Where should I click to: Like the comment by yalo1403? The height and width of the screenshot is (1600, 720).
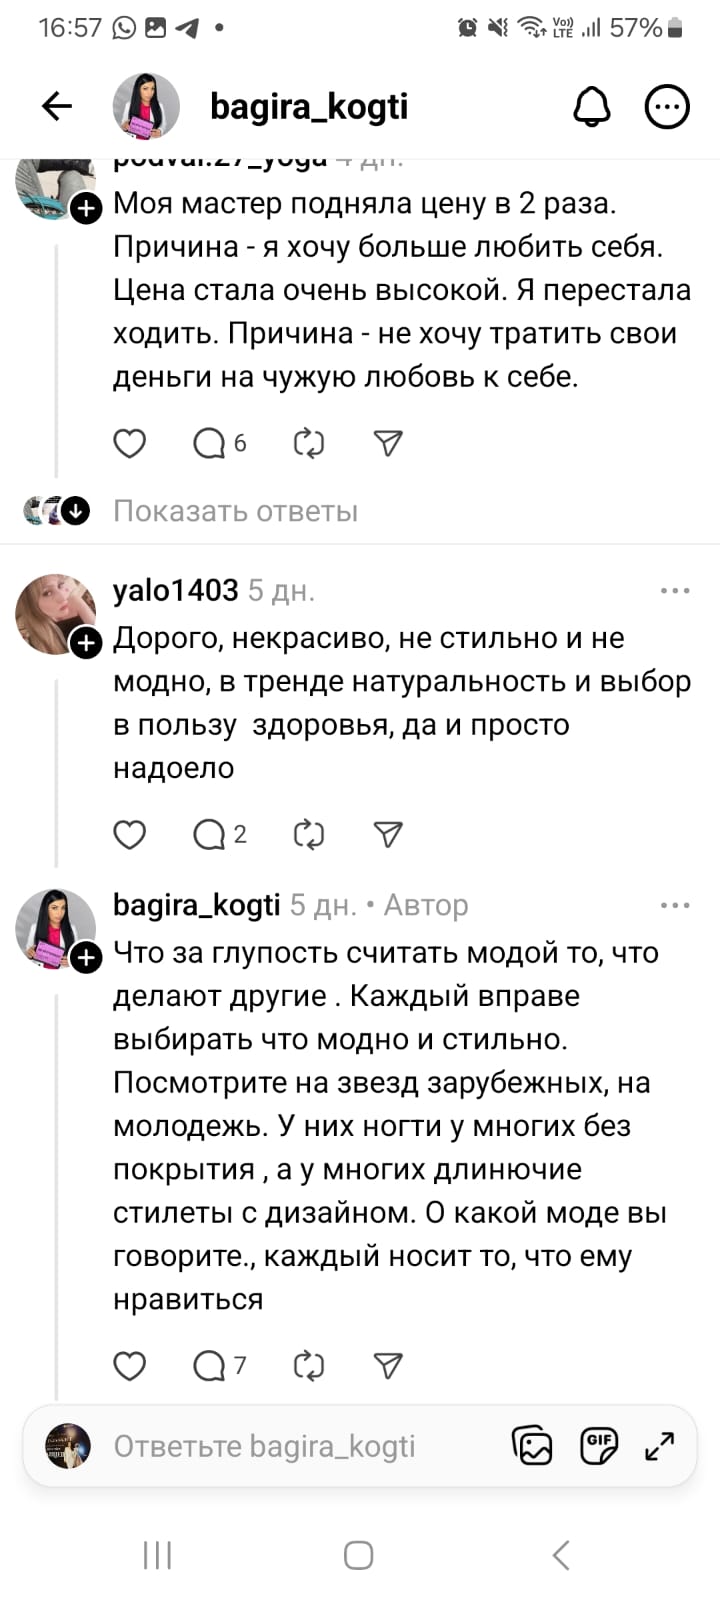click(130, 834)
